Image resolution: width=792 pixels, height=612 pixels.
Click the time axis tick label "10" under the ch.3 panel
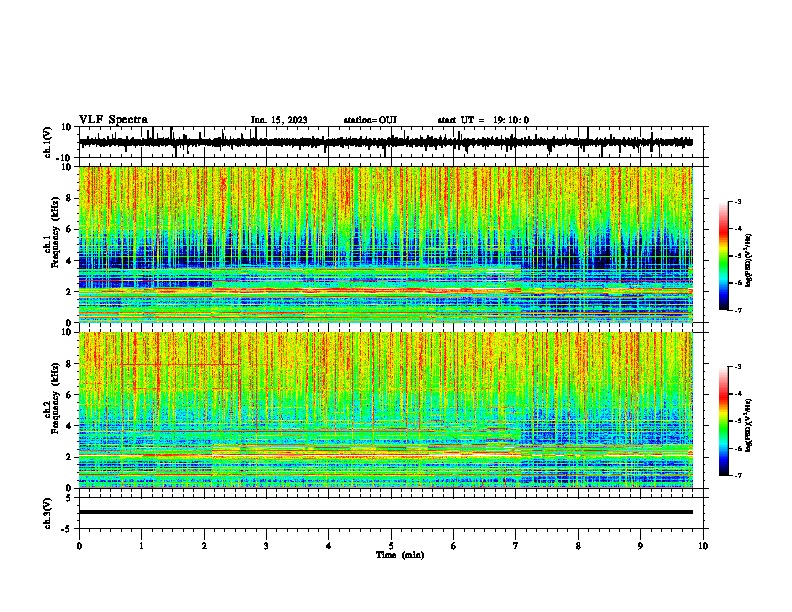pyautogui.click(x=703, y=546)
